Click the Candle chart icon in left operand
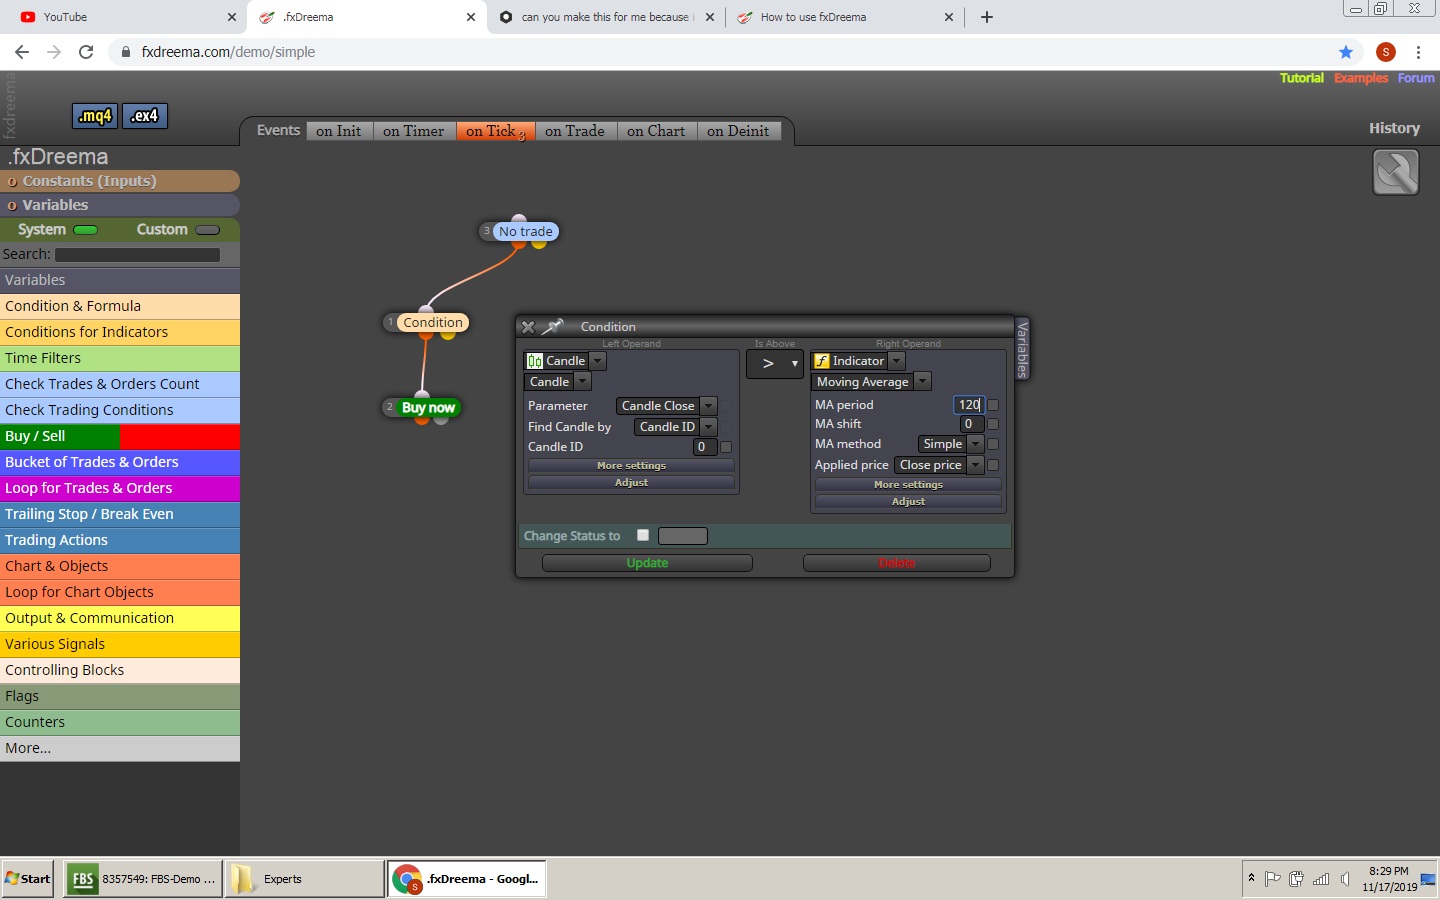Viewport: 1440px width, 900px height. click(x=535, y=361)
